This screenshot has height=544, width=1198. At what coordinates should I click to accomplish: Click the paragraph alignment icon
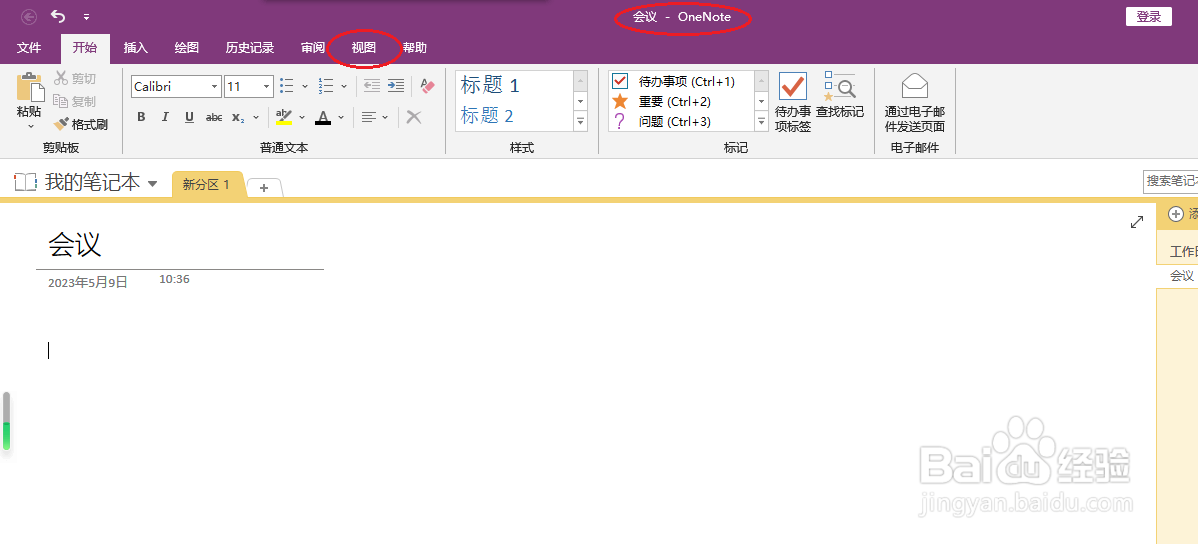coord(369,117)
